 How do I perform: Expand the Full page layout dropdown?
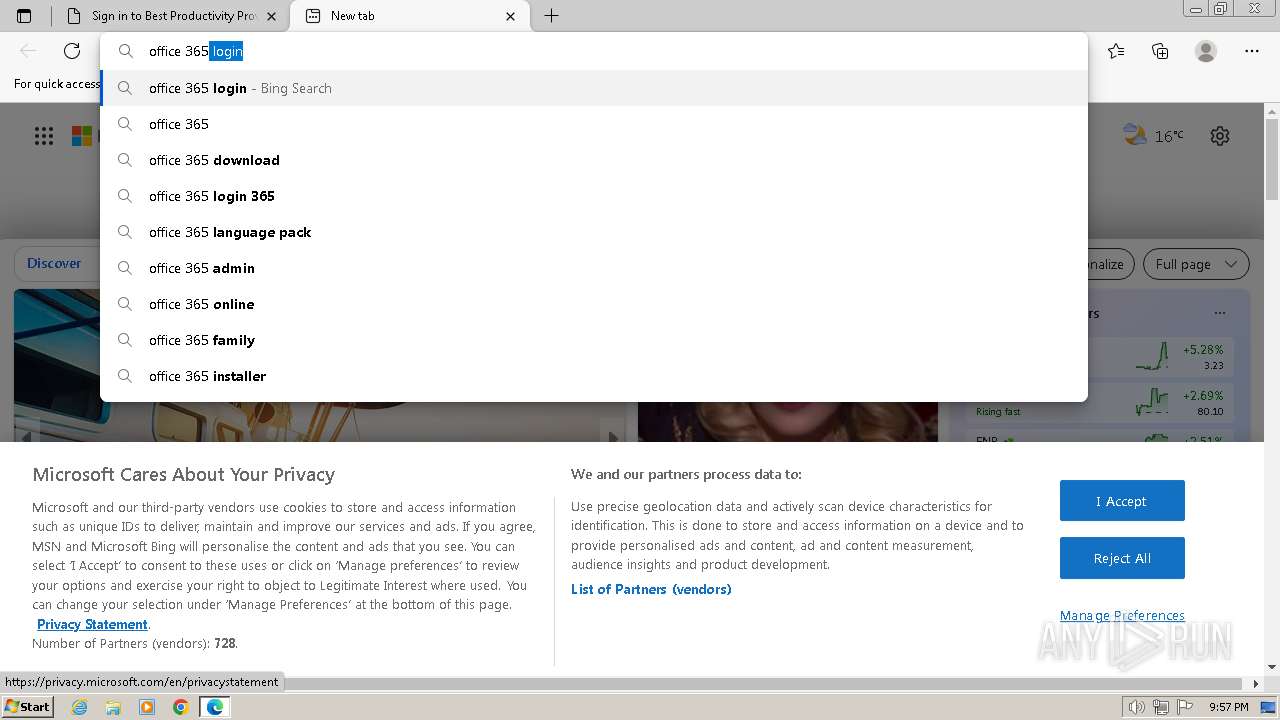point(1196,264)
